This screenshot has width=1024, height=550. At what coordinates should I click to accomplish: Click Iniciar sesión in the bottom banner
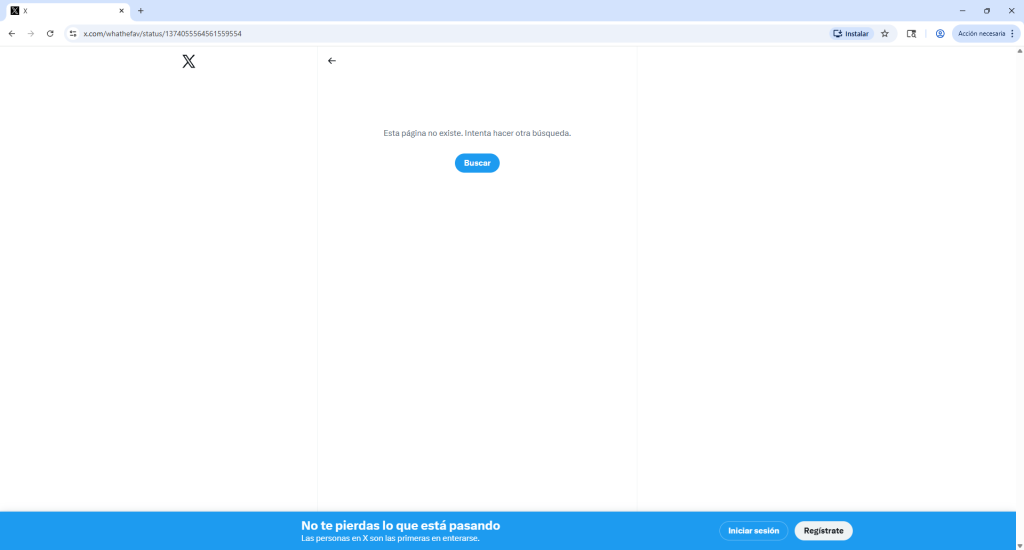[x=753, y=531]
